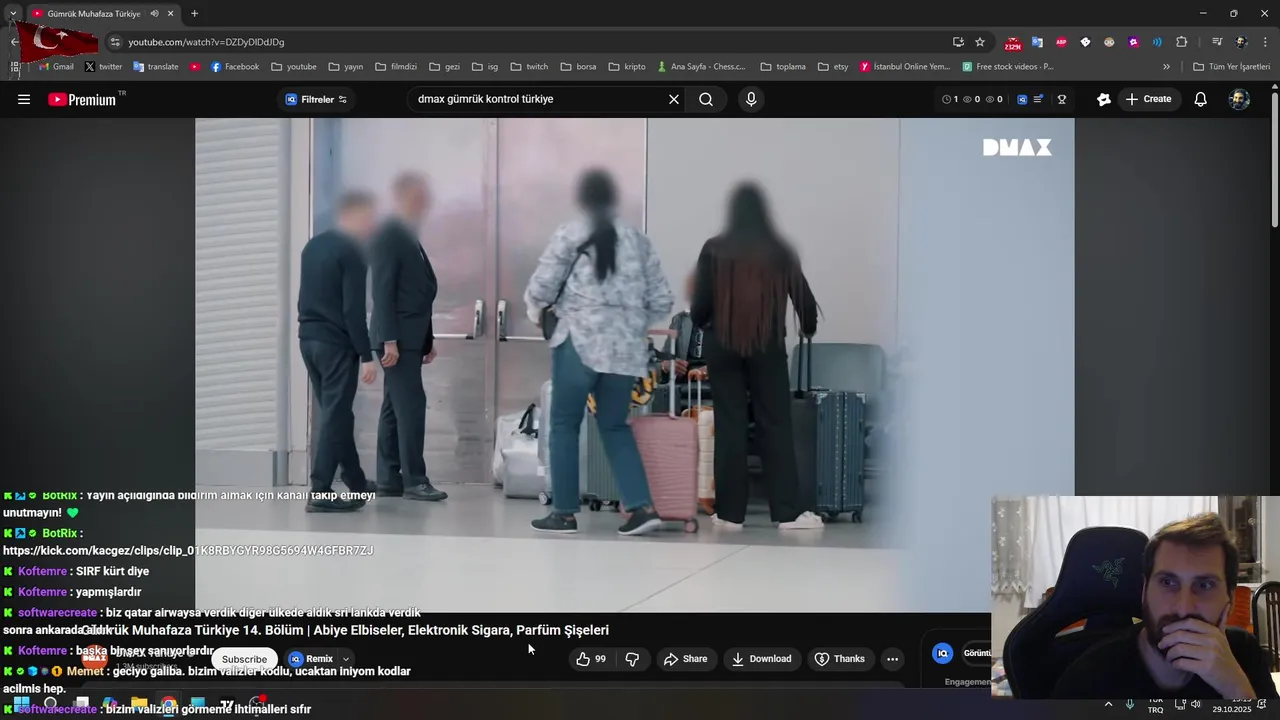Screen dimensions: 1280x720
Task: Click the address bar URL
Action: tap(206, 42)
